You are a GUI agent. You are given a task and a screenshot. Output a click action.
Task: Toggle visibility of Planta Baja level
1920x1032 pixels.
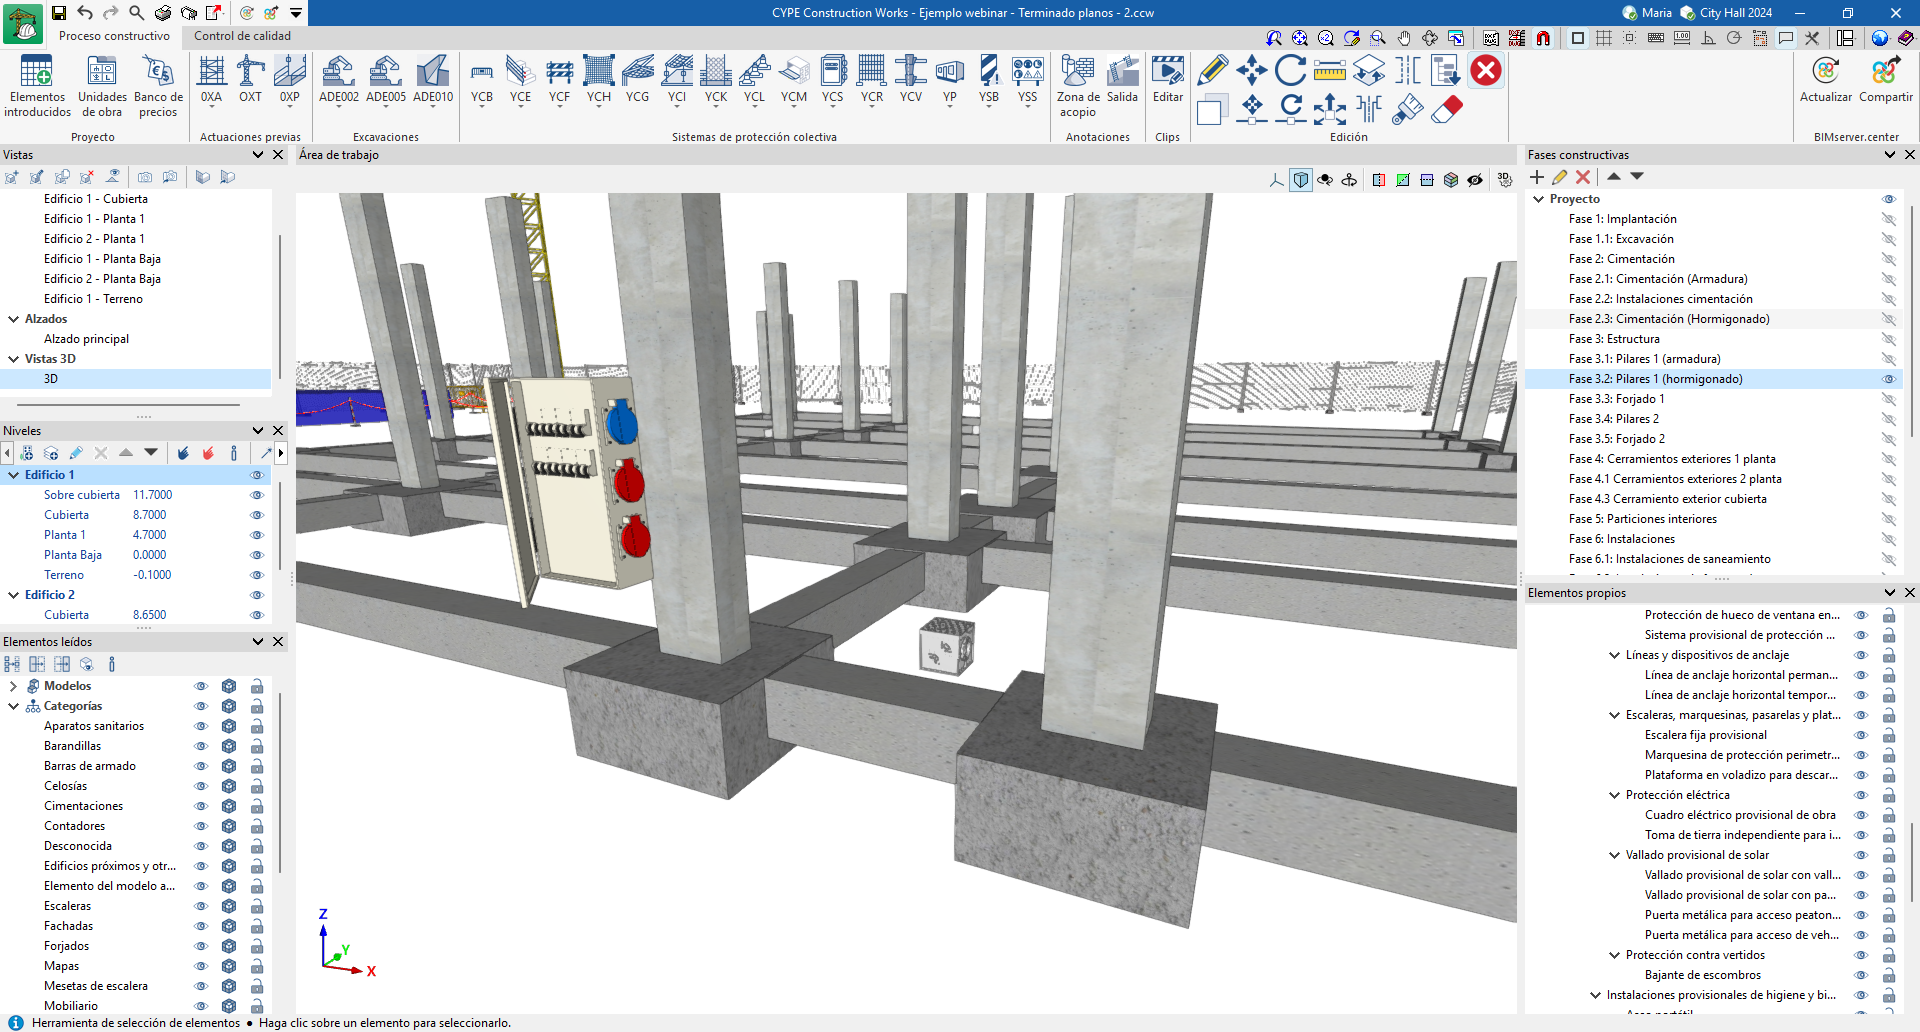click(x=257, y=555)
